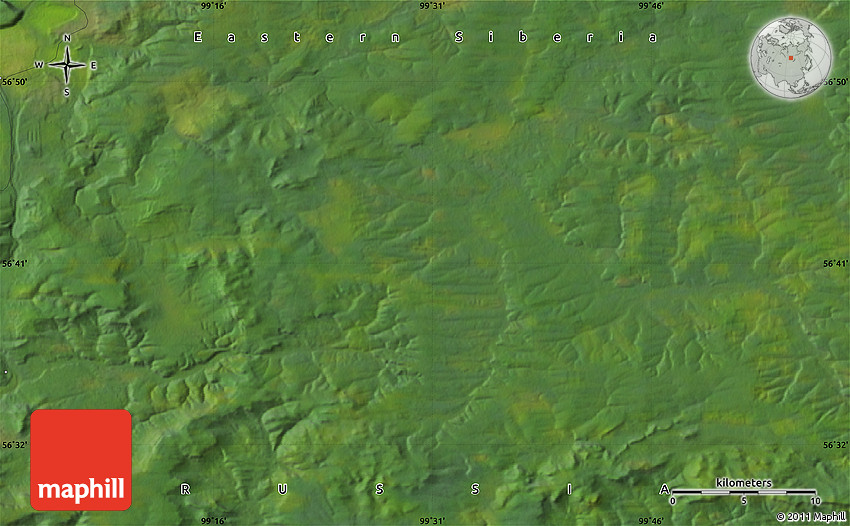Click the top longitude label 99°16'
The width and height of the screenshot is (850, 526).
[214, 6]
